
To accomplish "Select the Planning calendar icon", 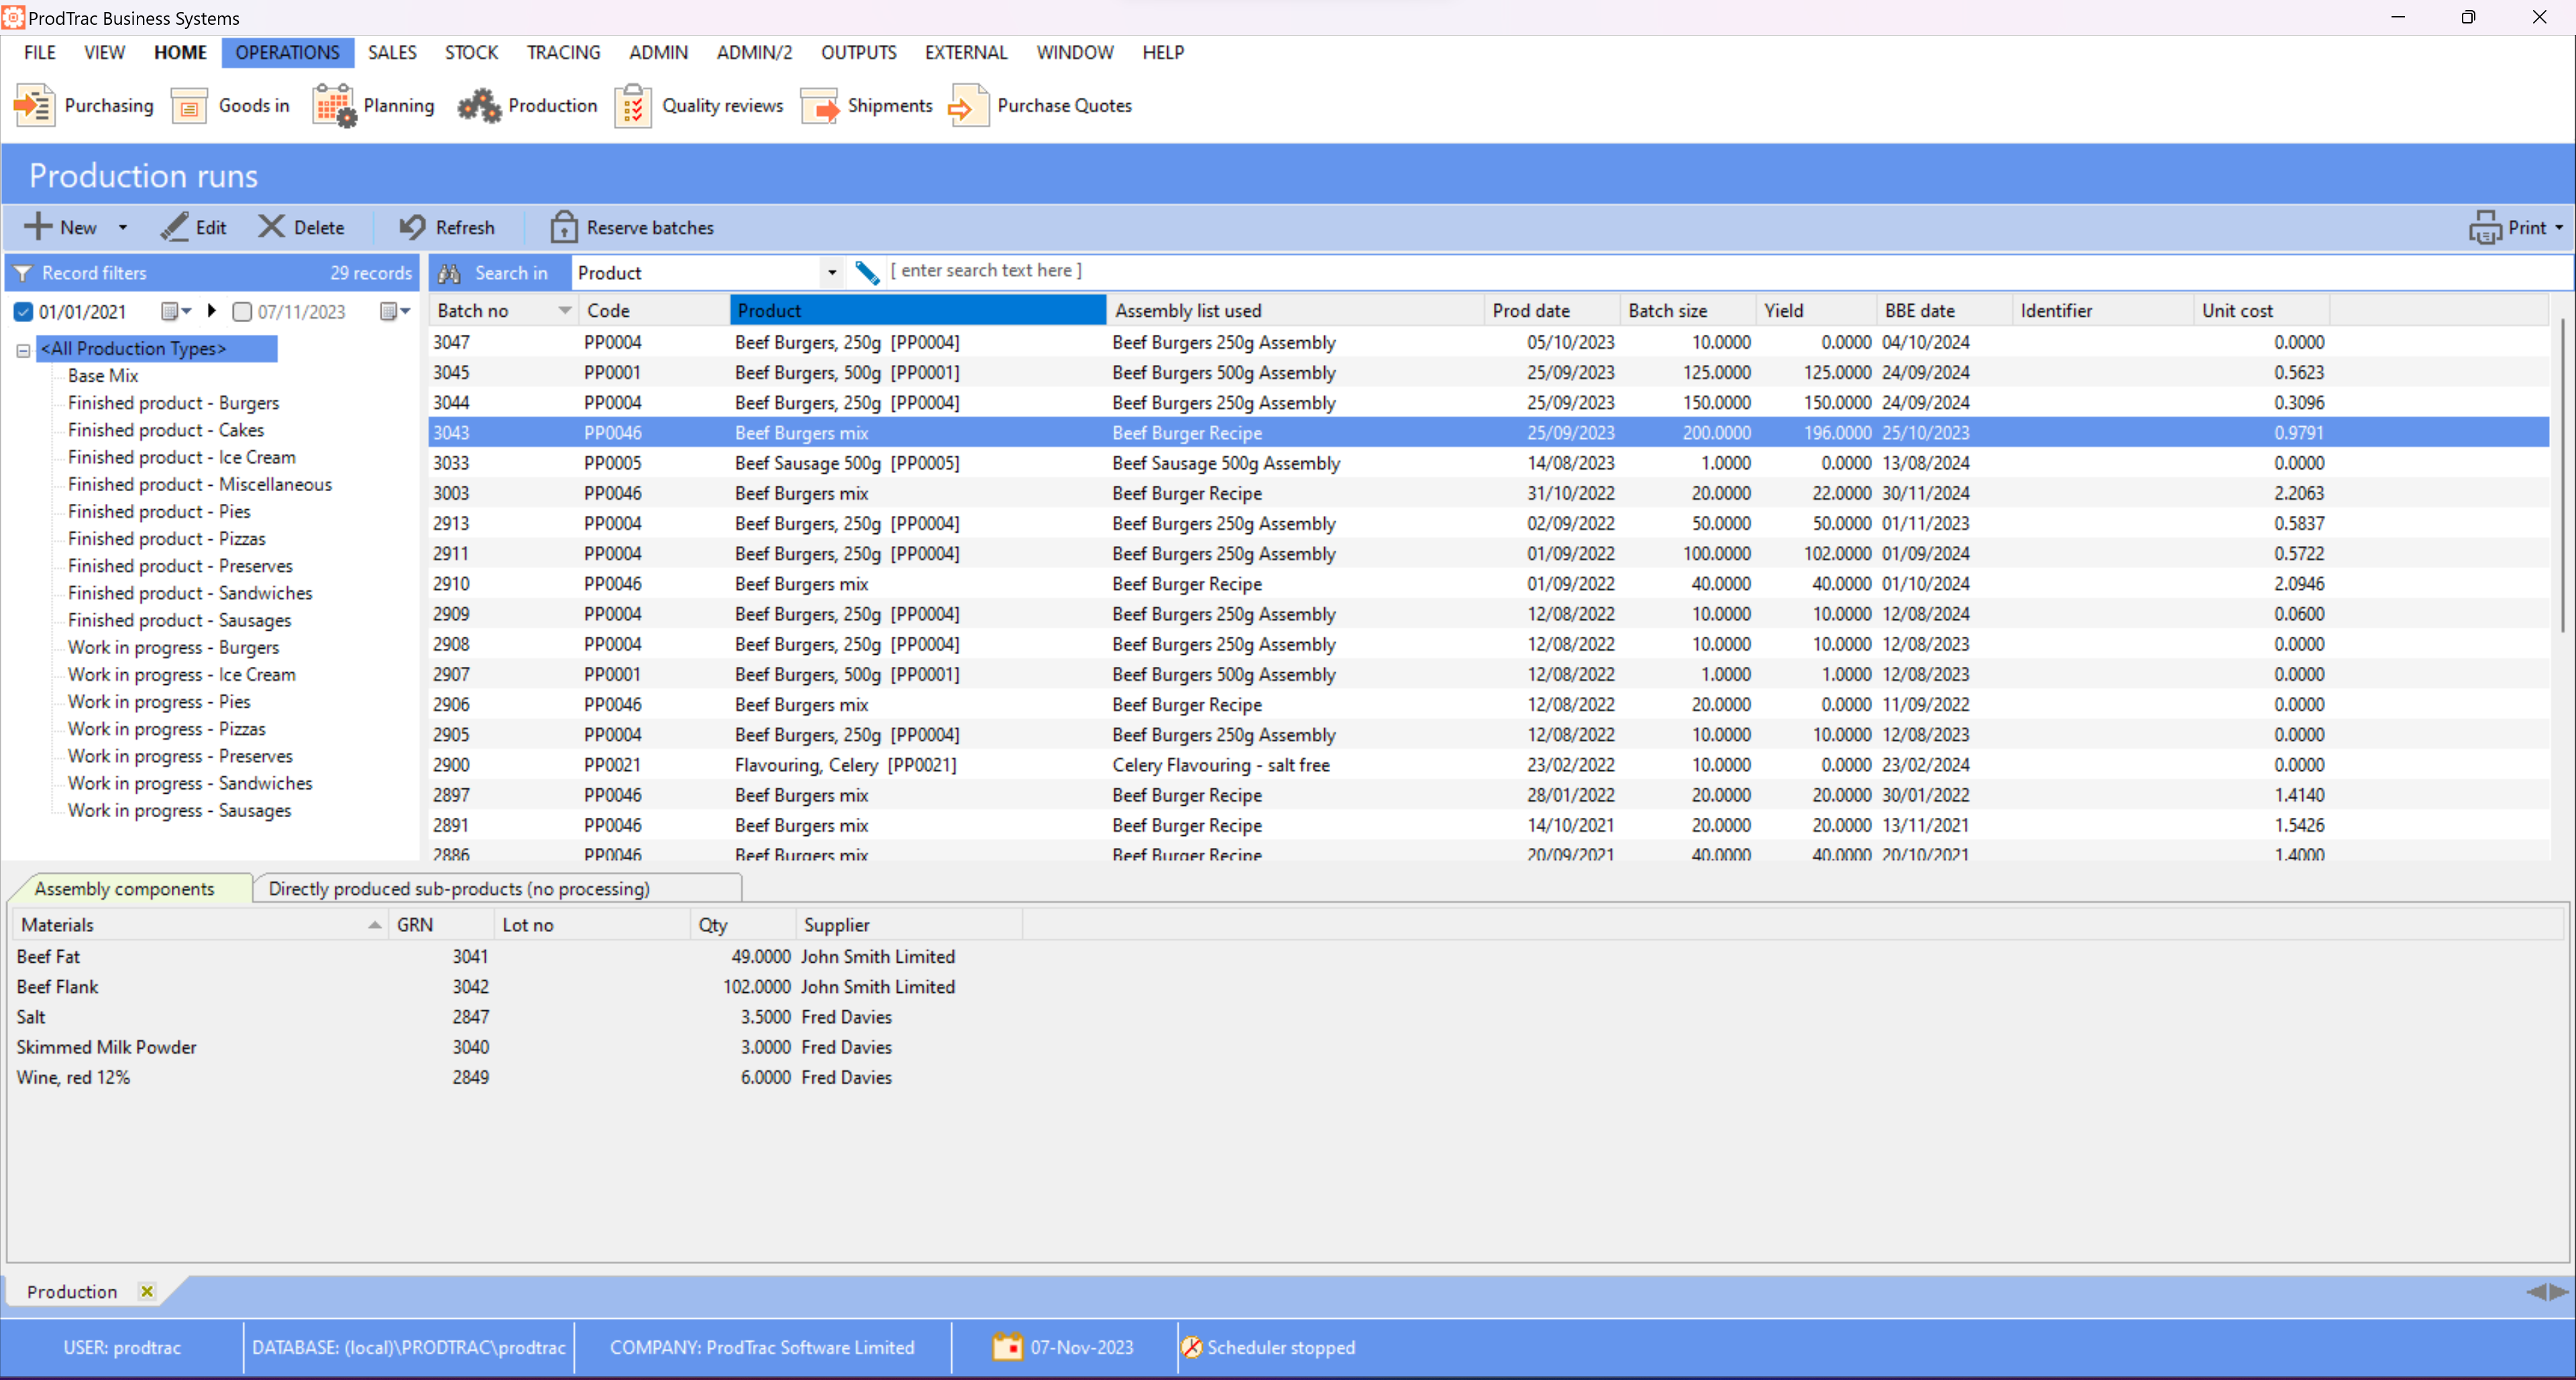I will pyautogui.click(x=333, y=105).
